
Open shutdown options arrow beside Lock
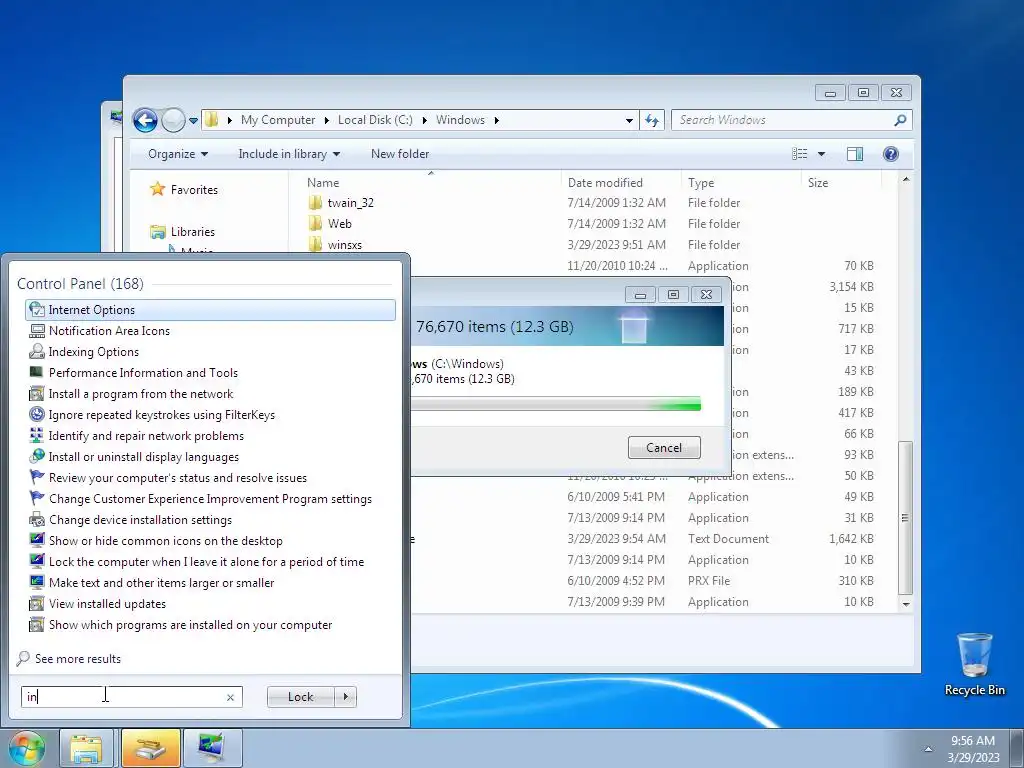coord(345,697)
